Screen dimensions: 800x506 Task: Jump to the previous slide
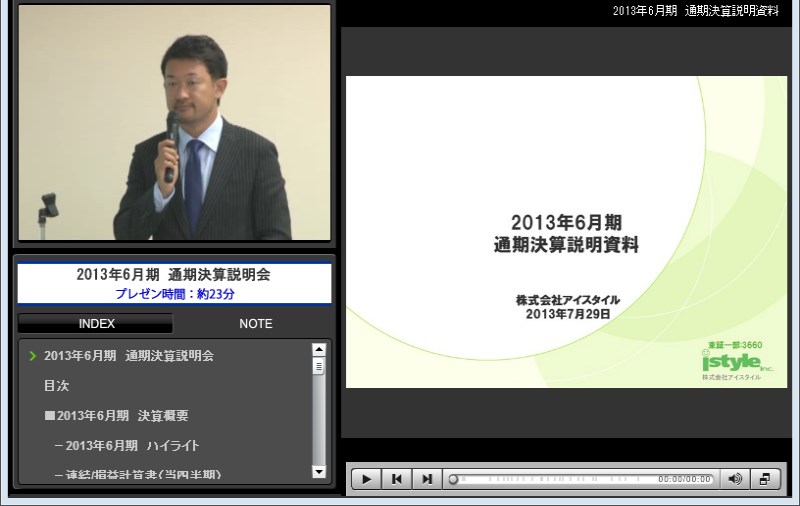[396, 479]
